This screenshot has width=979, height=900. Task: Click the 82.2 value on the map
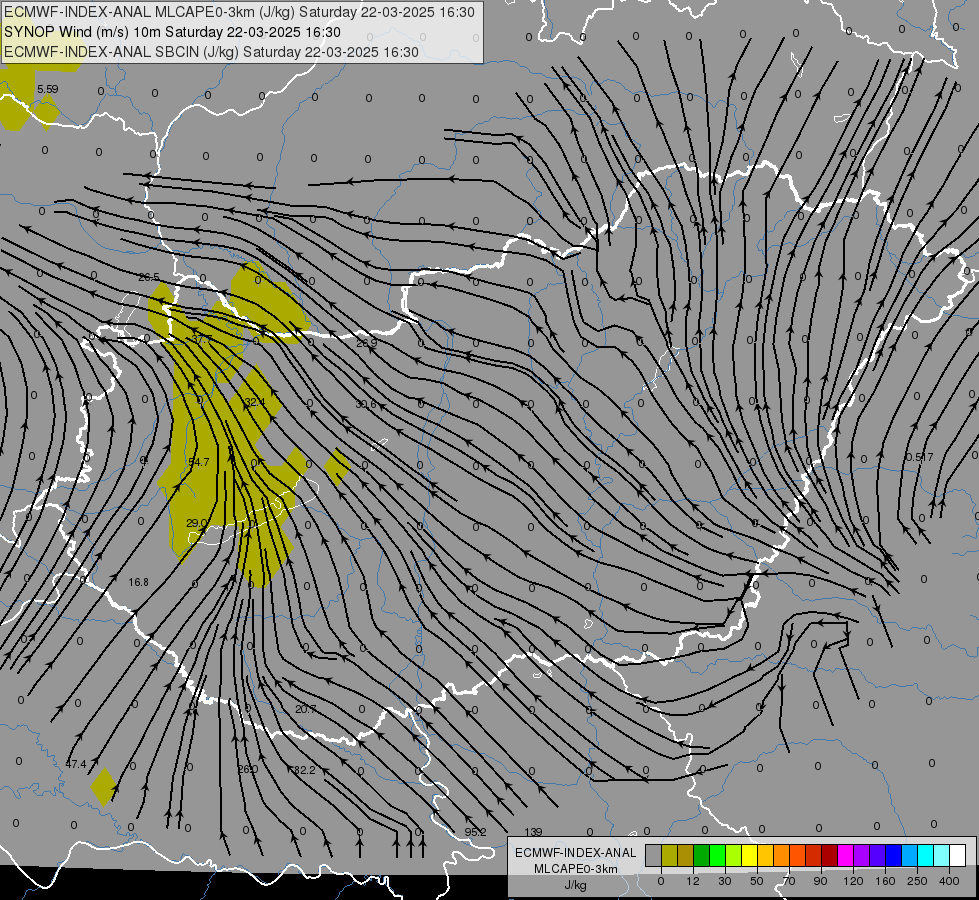click(305, 770)
